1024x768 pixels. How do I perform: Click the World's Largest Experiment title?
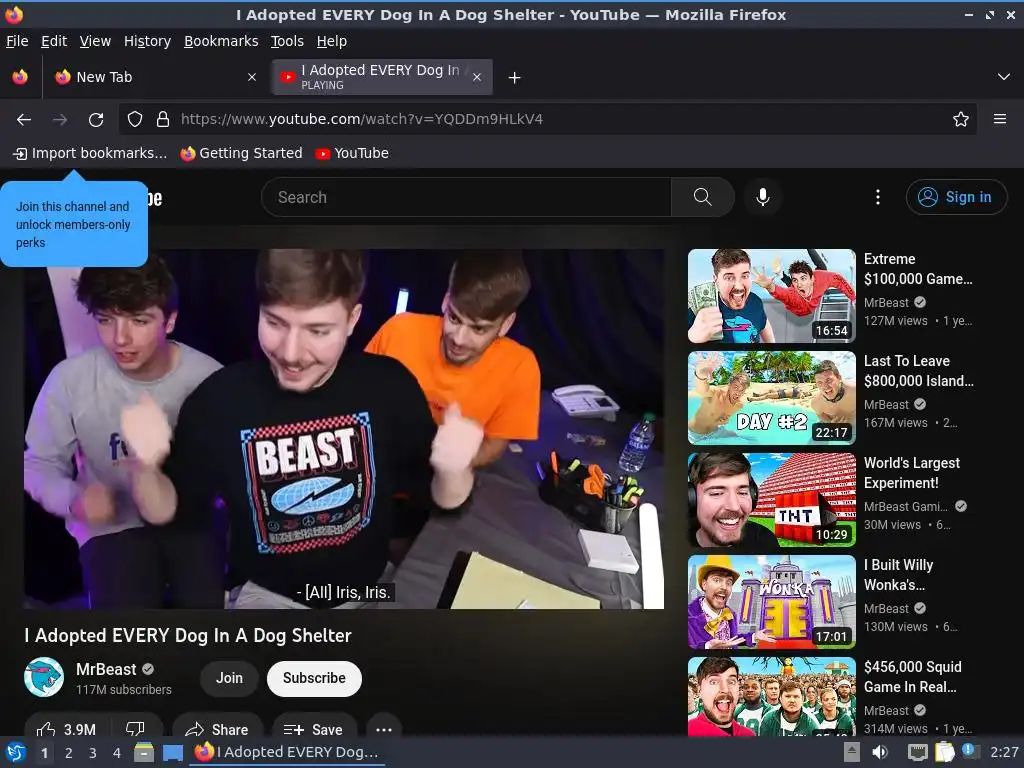(912, 473)
